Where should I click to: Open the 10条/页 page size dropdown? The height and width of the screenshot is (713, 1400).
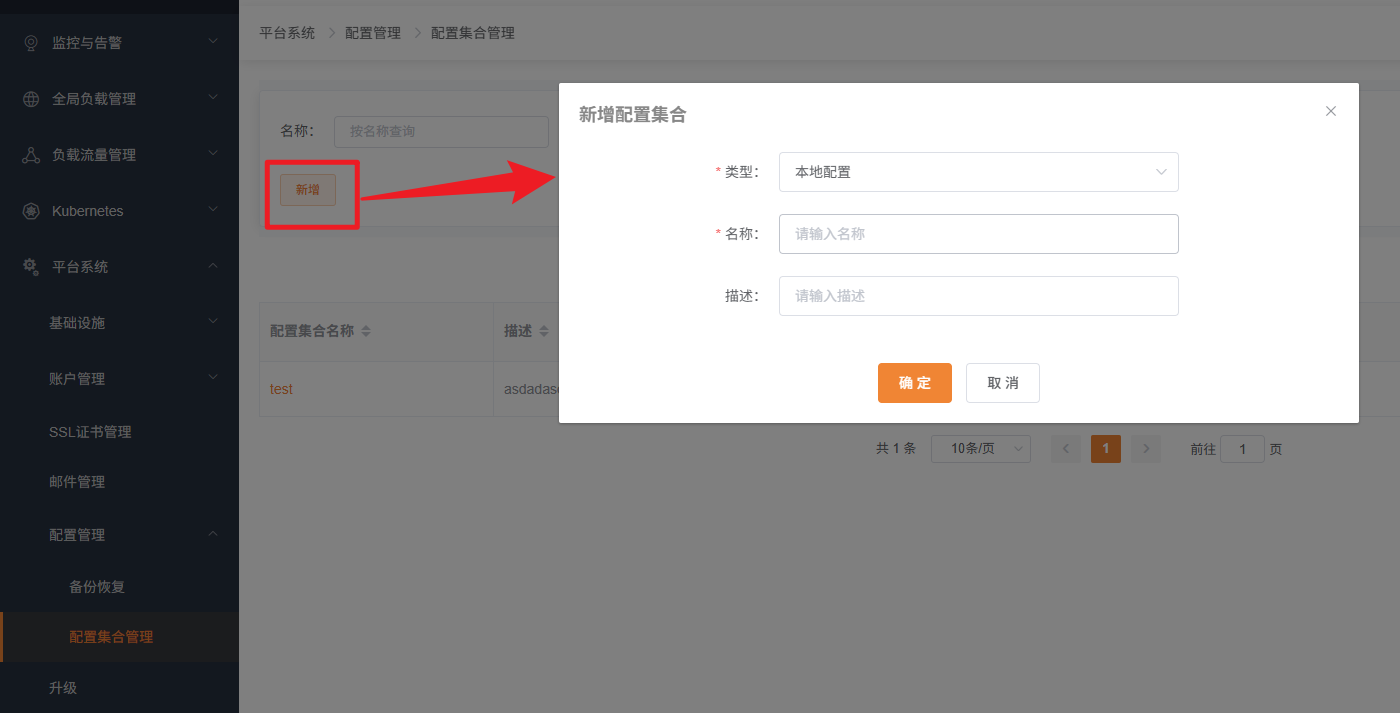pos(981,449)
